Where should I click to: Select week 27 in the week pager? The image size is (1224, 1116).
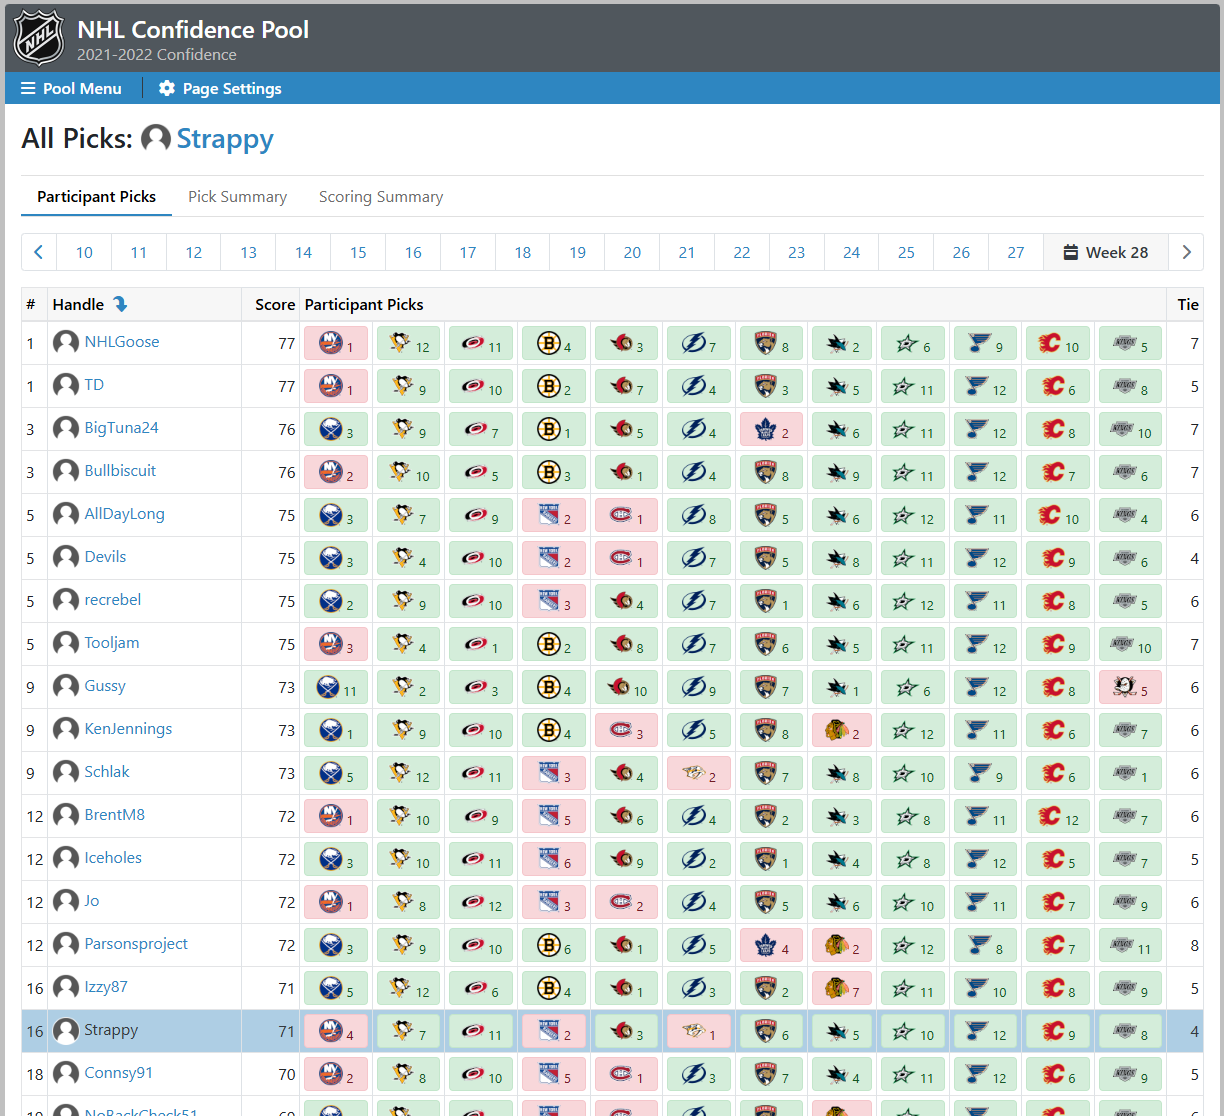click(x=1016, y=252)
